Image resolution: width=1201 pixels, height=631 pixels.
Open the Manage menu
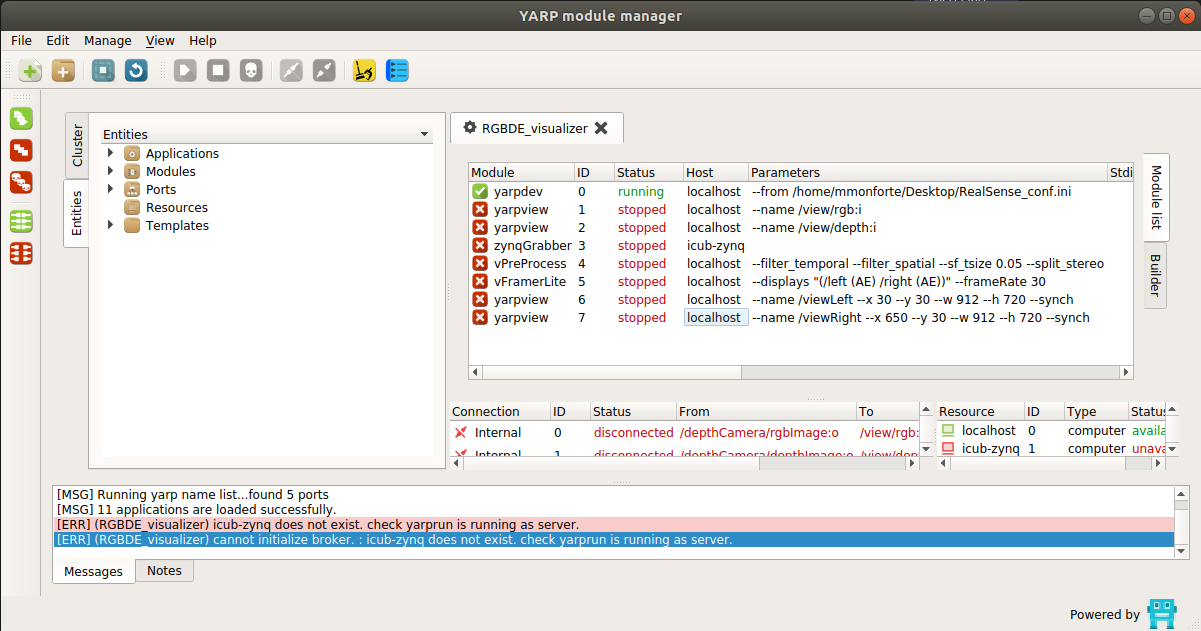click(x=108, y=41)
